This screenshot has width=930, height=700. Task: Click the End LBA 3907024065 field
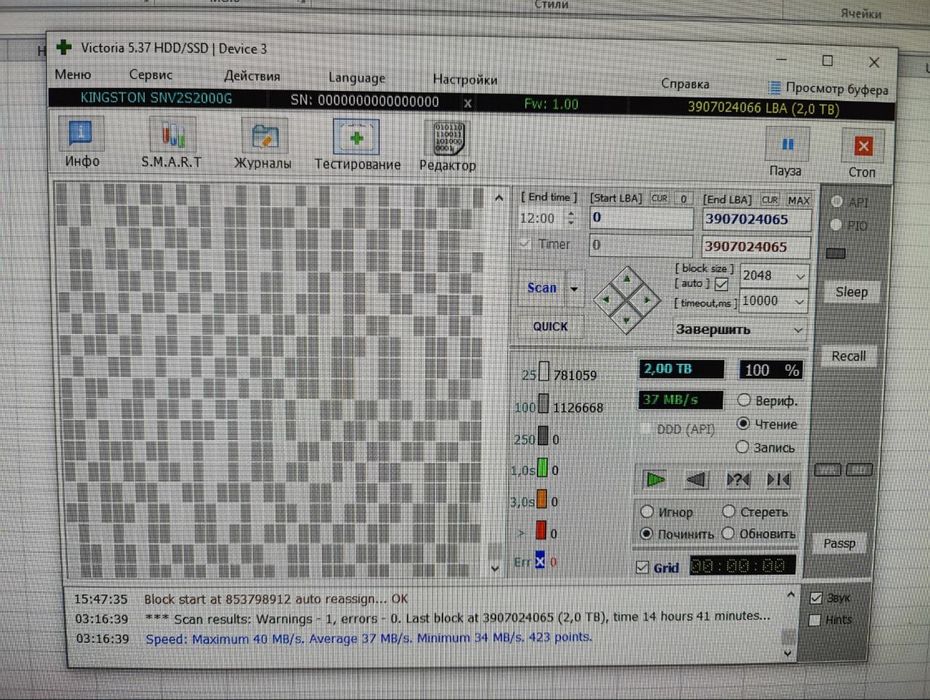click(x=756, y=219)
